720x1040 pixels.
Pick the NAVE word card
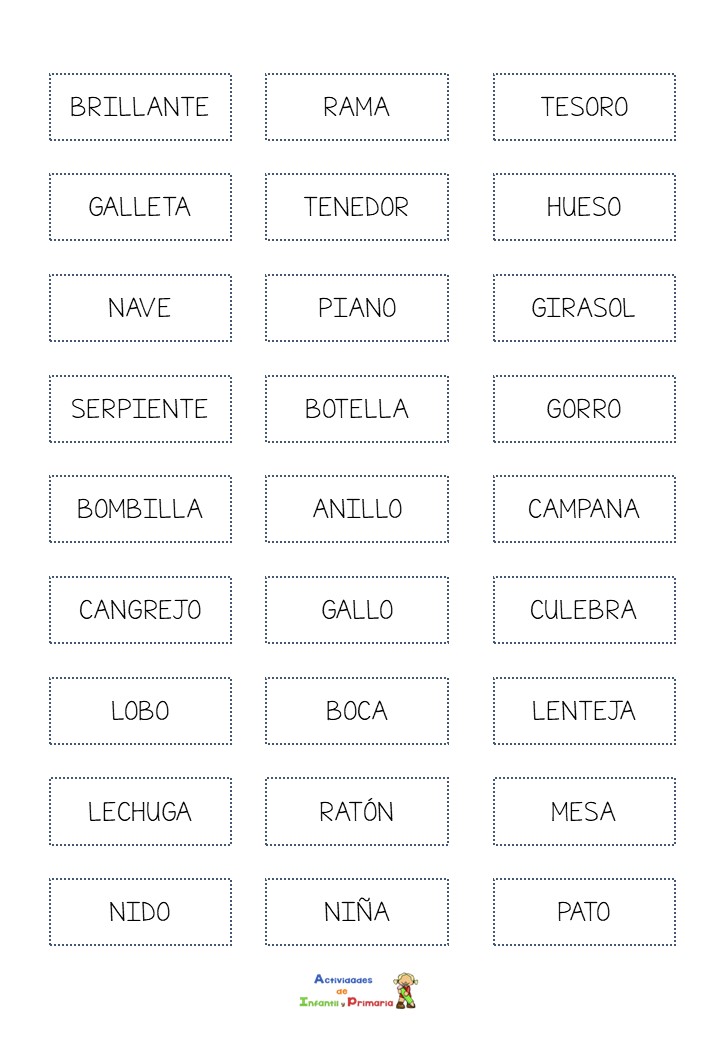tap(141, 308)
